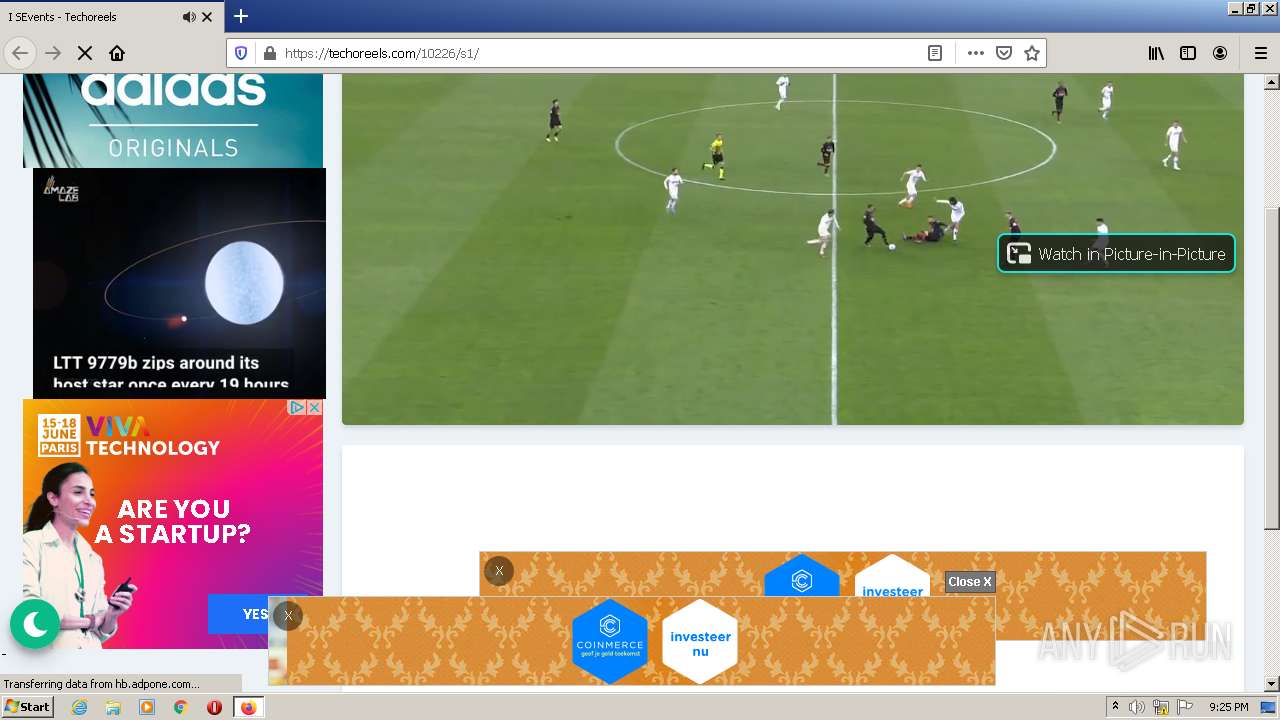Click the scrollbar down arrow
1280x720 pixels.
click(1272, 684)
